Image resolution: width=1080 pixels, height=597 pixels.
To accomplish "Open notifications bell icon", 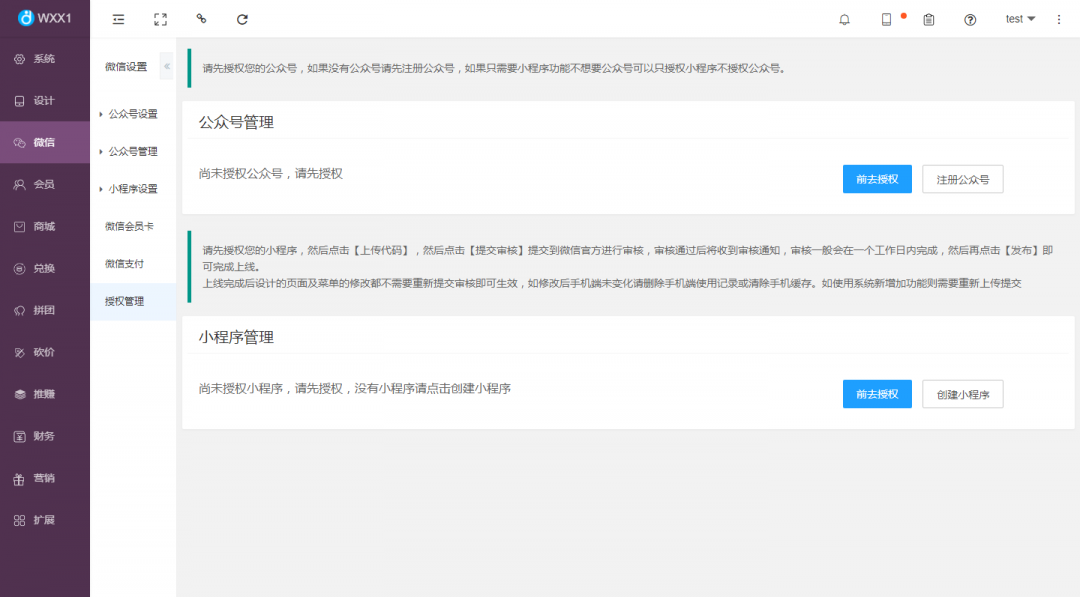I will pos(845,19).
